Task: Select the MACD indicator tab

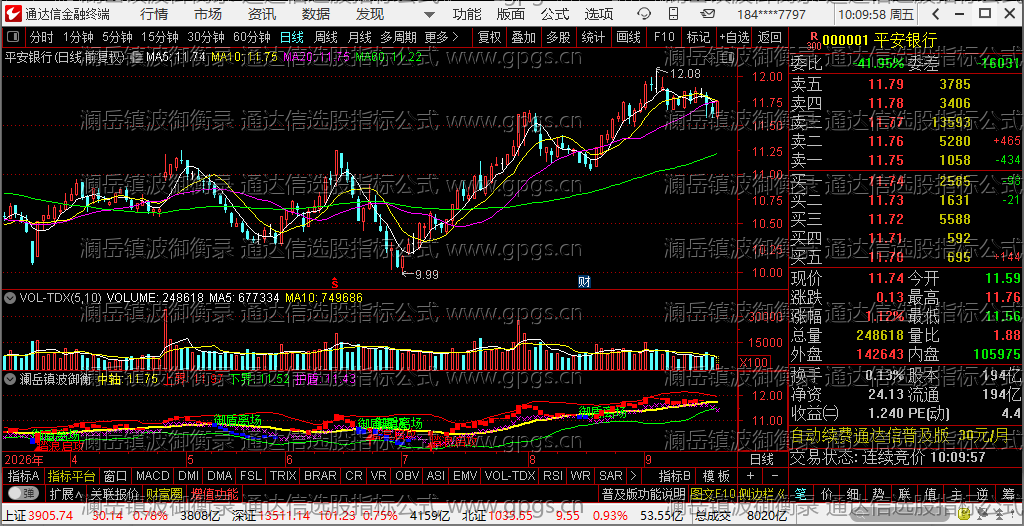Action: (x=152, y=476)
